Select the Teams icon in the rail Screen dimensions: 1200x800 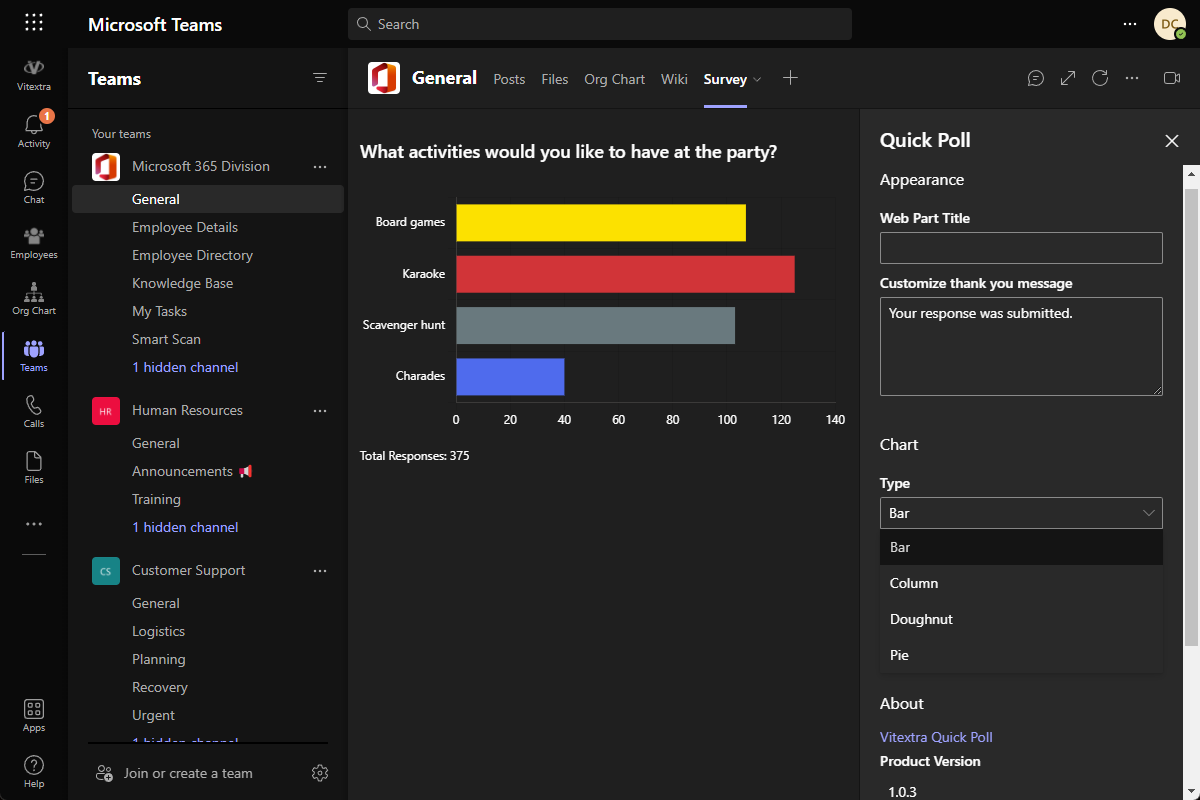tap(34, 355)
